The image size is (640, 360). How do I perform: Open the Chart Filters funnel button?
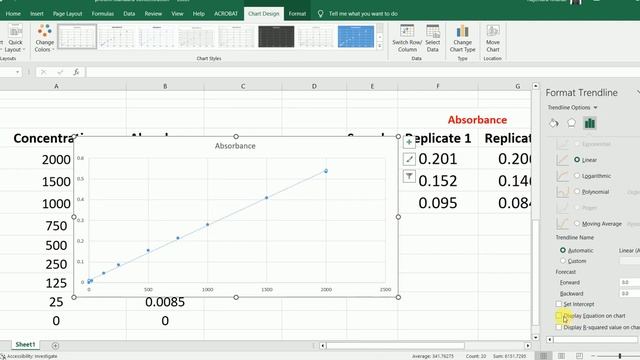[409, 176]
